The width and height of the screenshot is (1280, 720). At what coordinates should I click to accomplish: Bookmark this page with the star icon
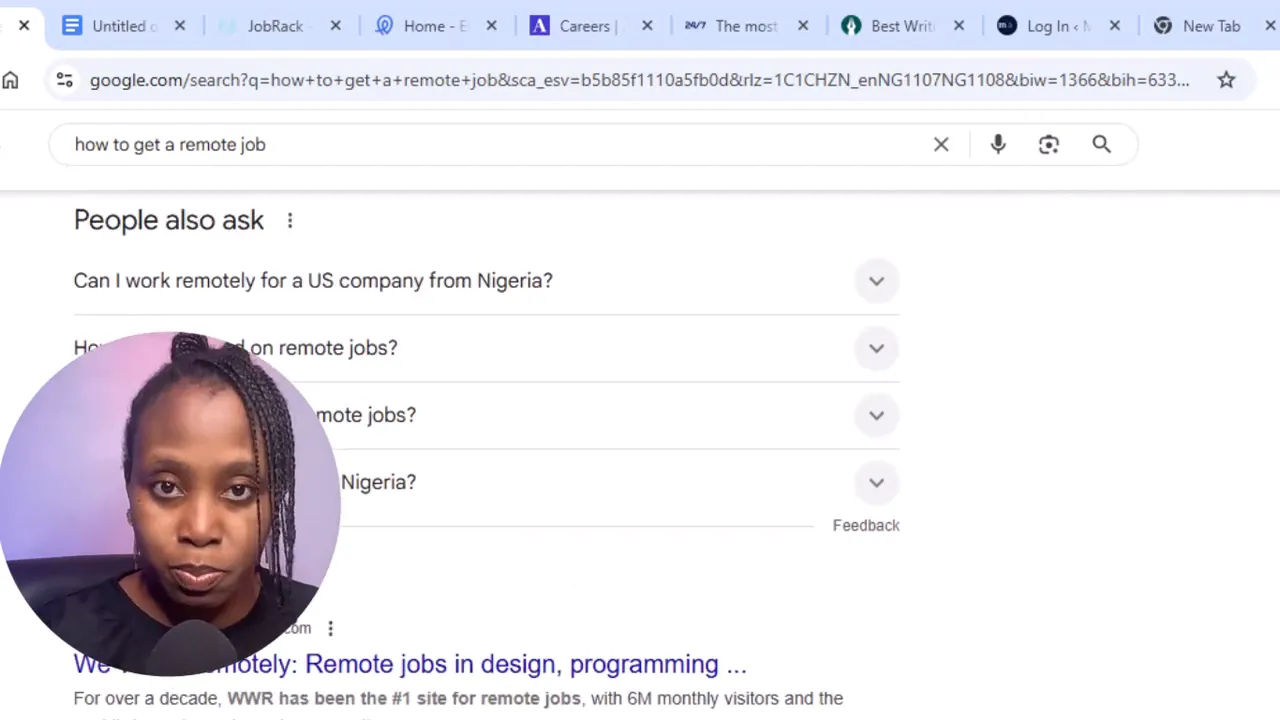(1226, 80)
